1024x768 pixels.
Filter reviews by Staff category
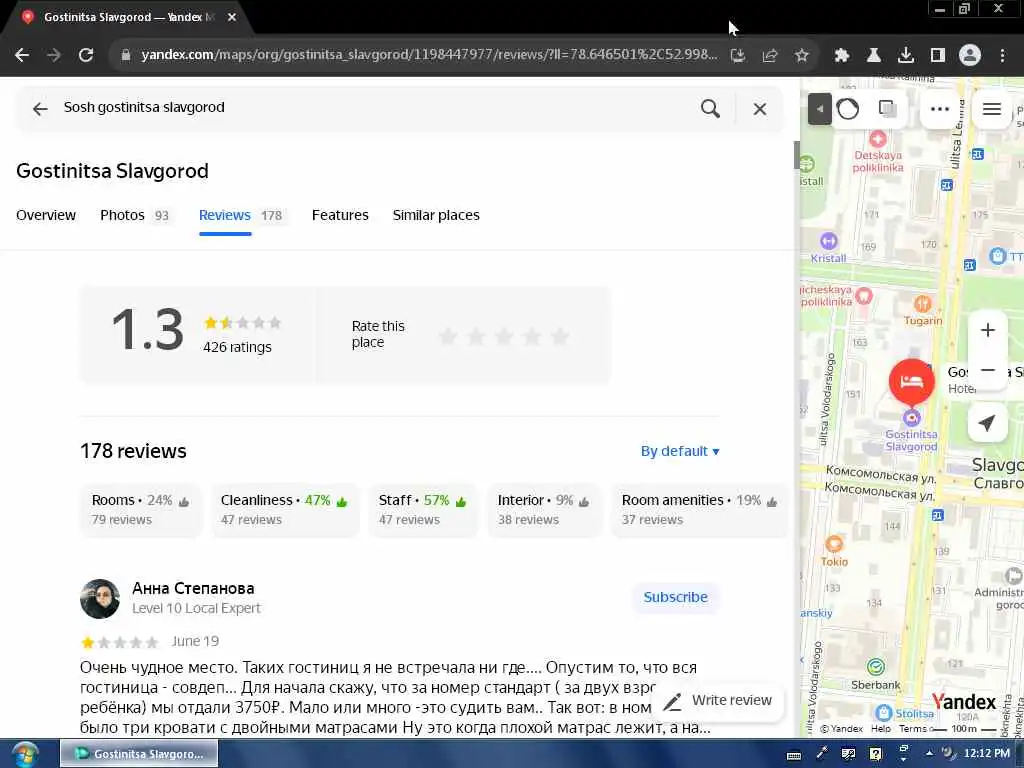(x=423, y=510)
